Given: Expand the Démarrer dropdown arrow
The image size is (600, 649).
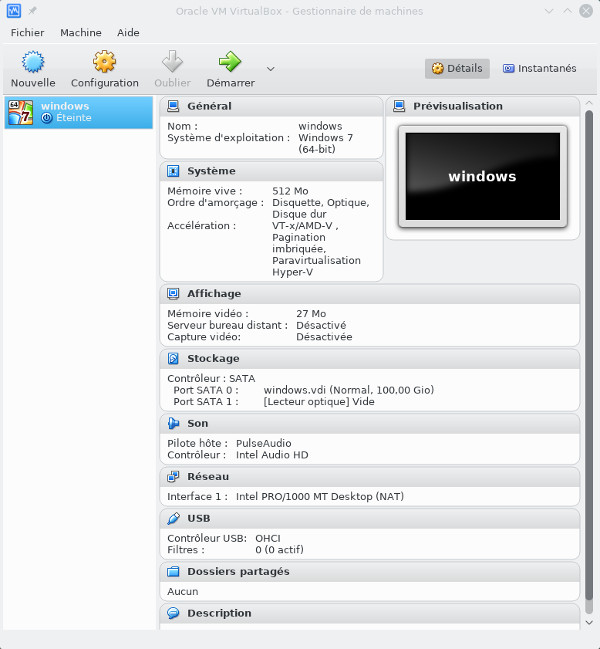Looking at the screenshot, I should [x=271, y=69].
